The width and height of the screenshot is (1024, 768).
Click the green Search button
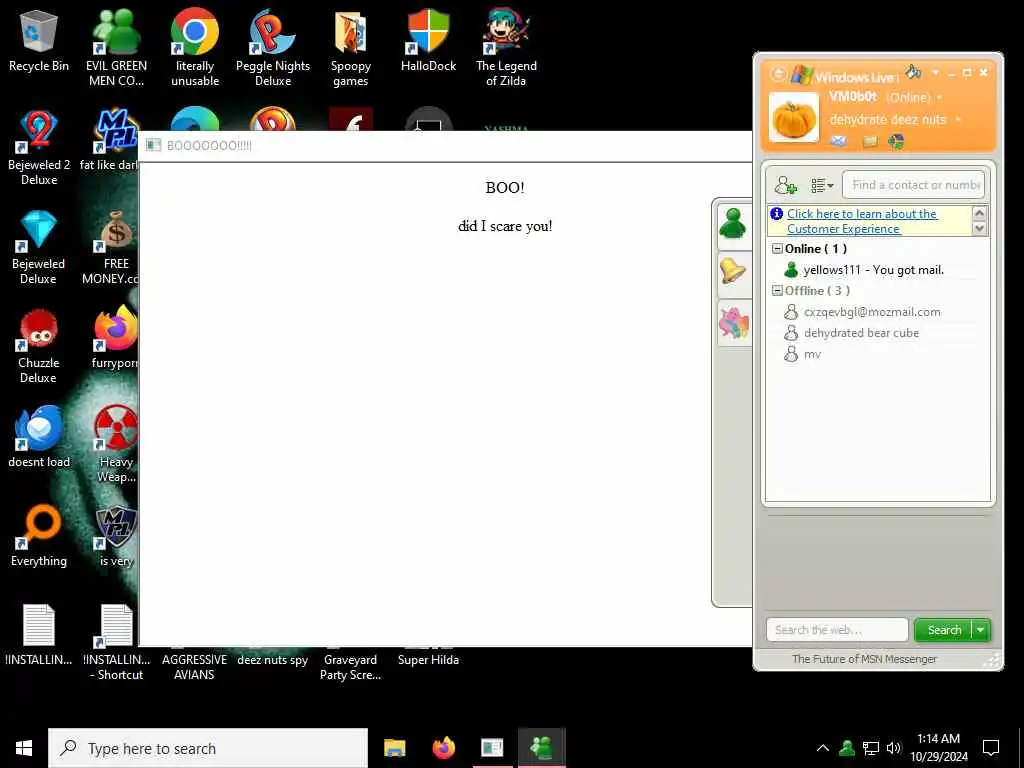coord(944,630)
